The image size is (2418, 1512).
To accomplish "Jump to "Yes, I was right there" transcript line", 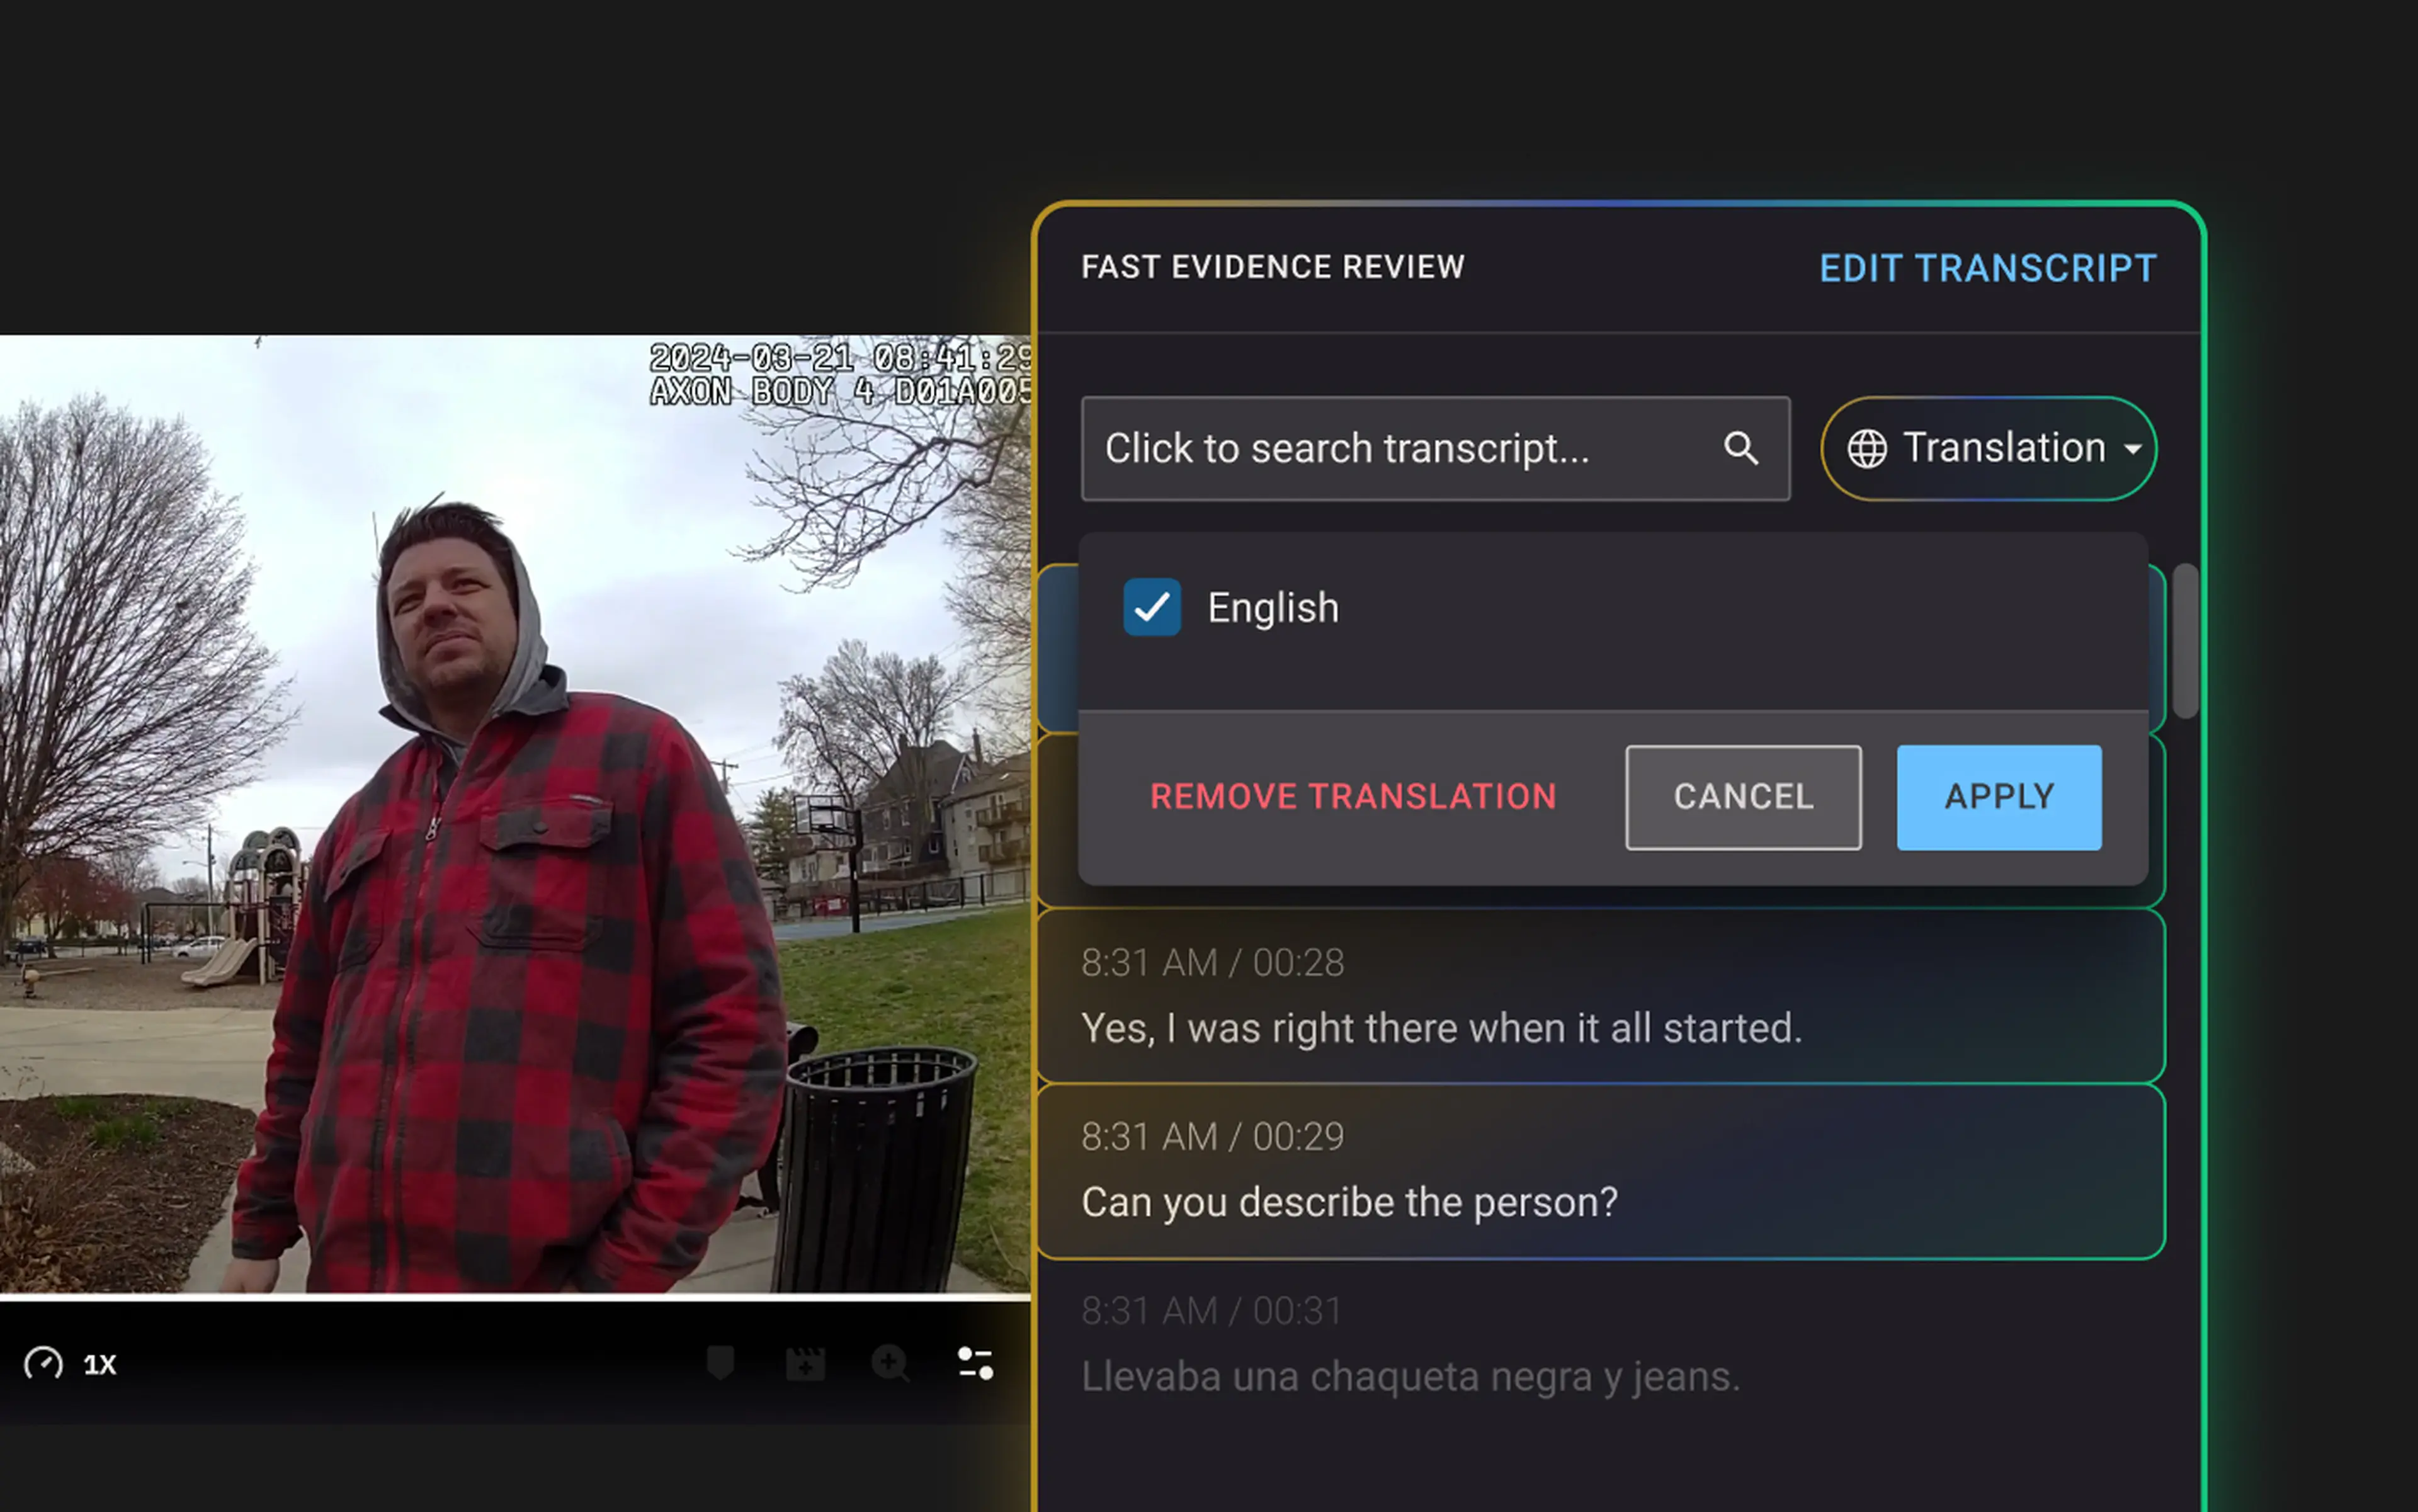I will (1440, 1028).
